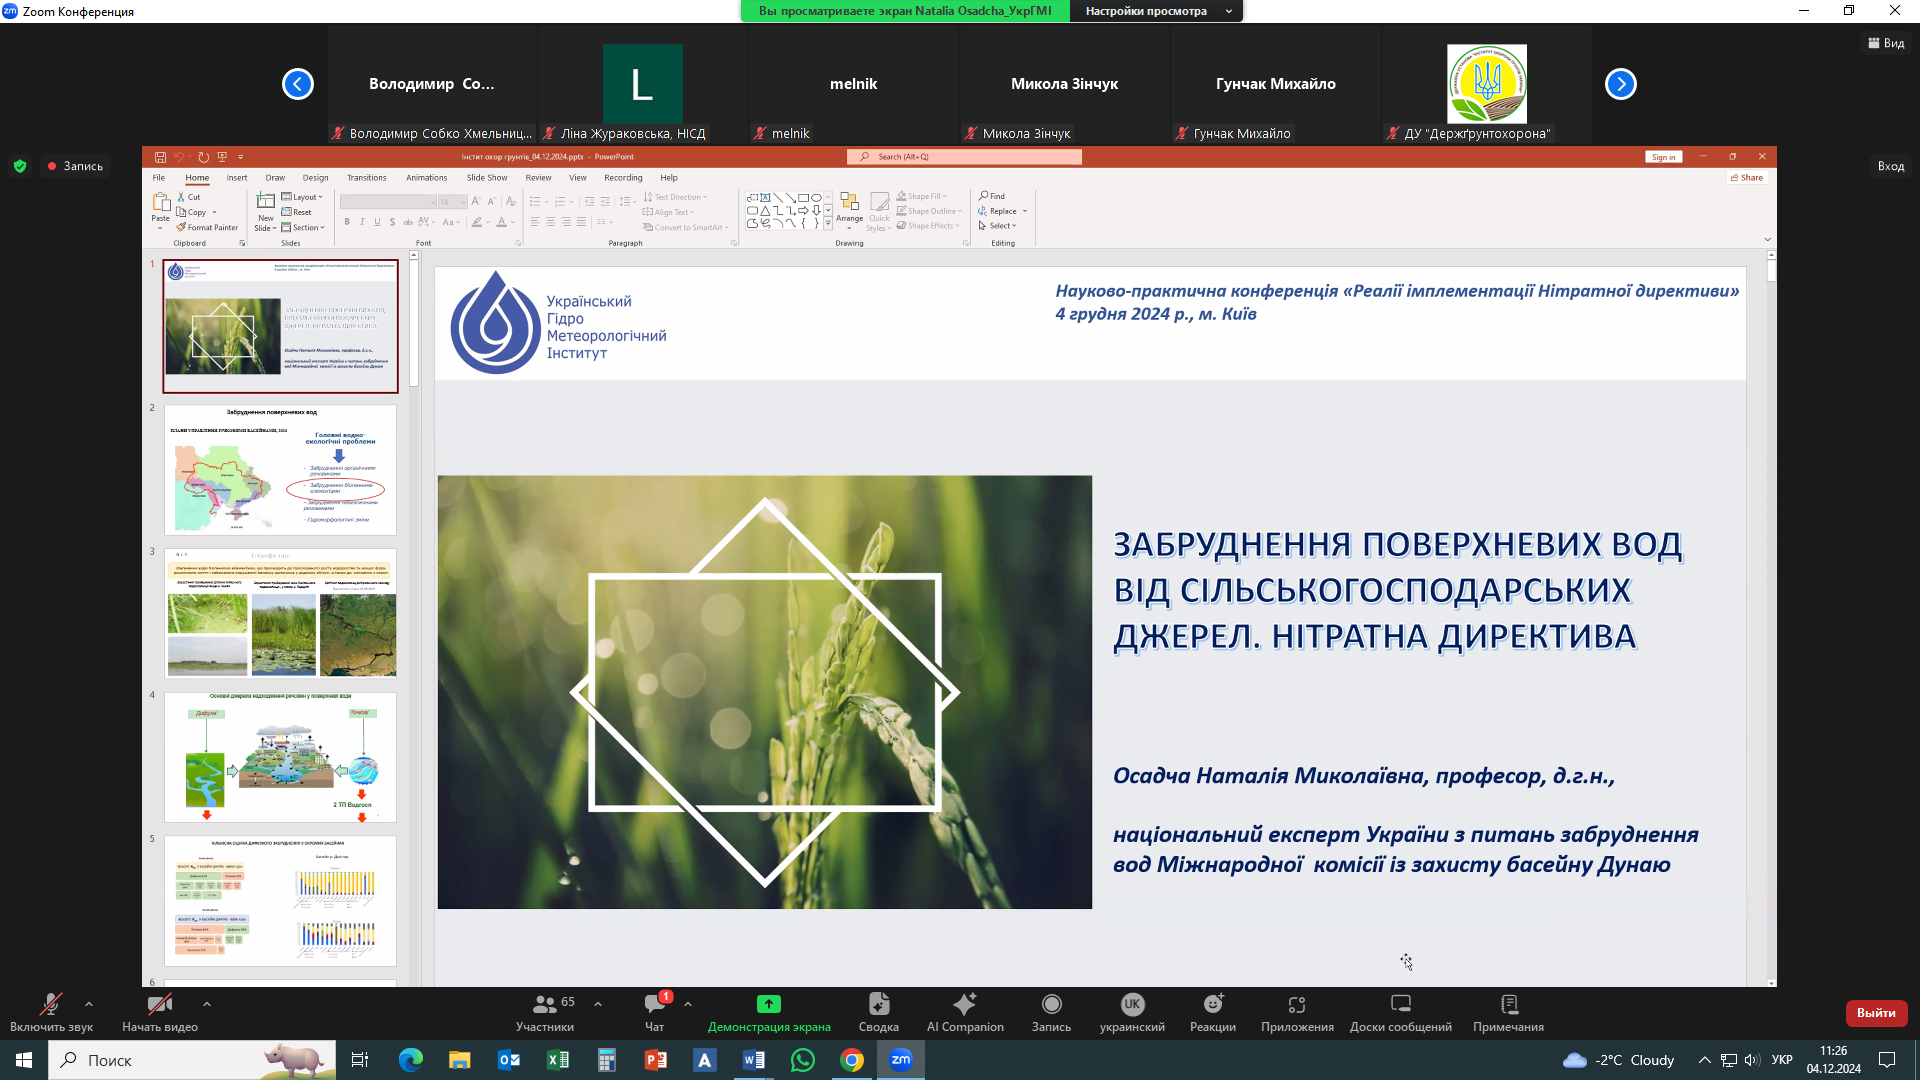
Task: Select украинский language interpretation
Action: [1132, 1004]
